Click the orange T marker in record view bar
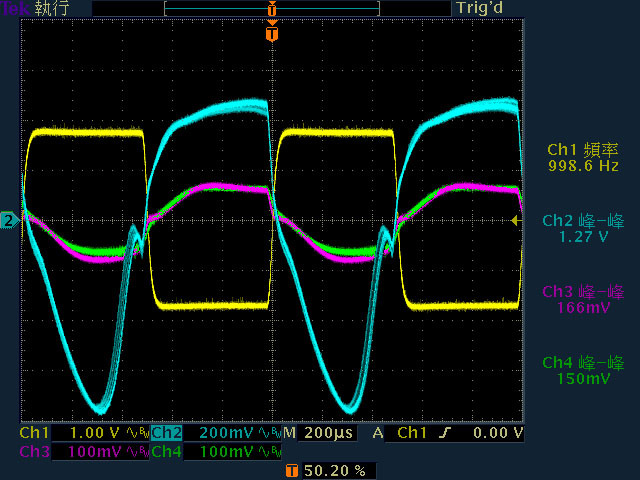Image resolution: width=640 pixels, height=480 pixels. [x=272, y=9]
